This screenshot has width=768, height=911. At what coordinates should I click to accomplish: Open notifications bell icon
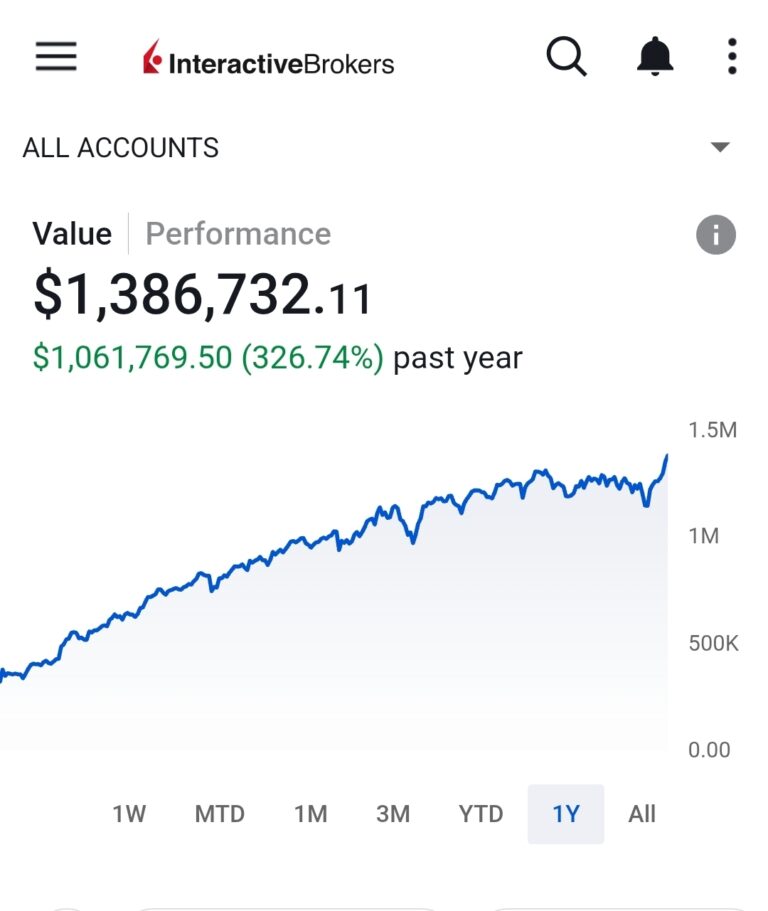click(x=656, y=57)
